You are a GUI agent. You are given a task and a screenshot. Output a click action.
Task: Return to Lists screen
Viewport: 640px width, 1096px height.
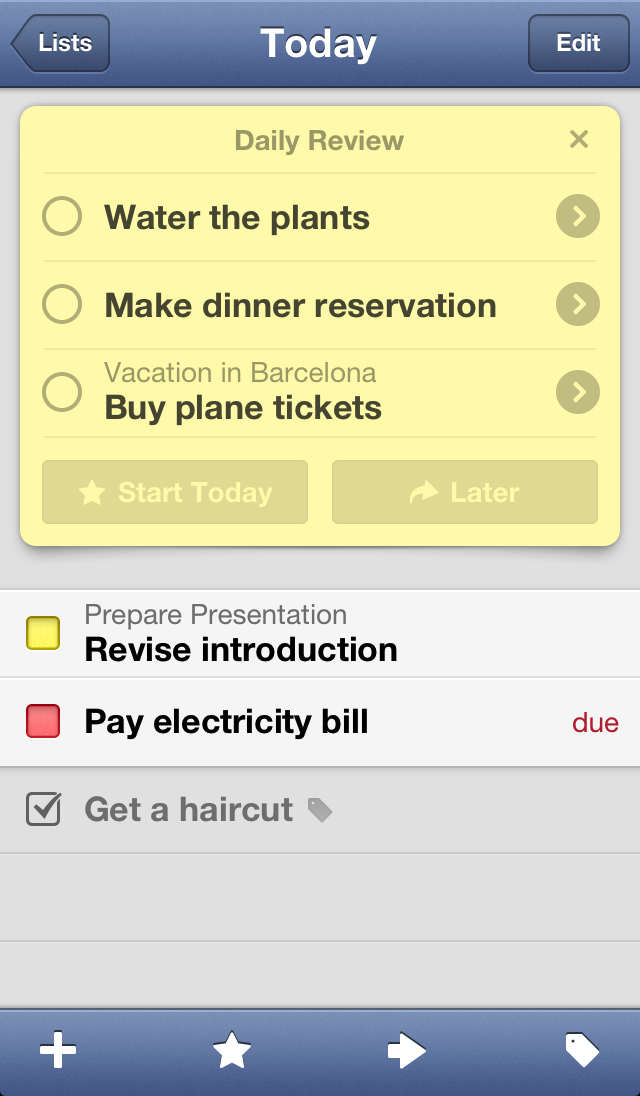pos(62,43)
